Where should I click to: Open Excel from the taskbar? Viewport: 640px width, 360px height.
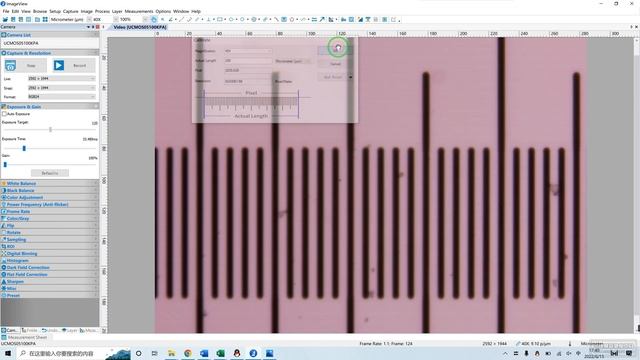click(220, 353)
